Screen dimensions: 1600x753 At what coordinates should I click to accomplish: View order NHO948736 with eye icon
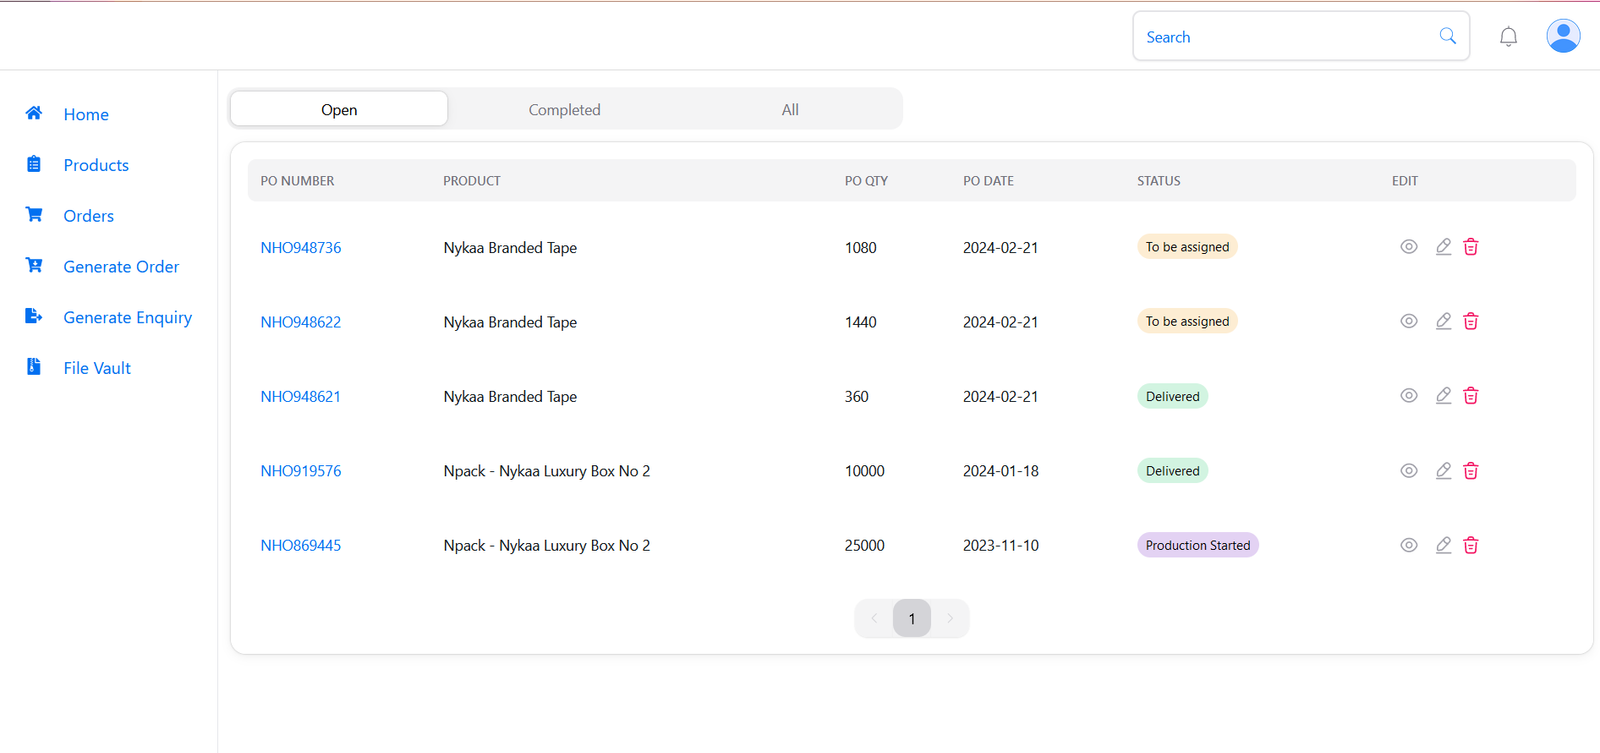tap(1409, 246)
